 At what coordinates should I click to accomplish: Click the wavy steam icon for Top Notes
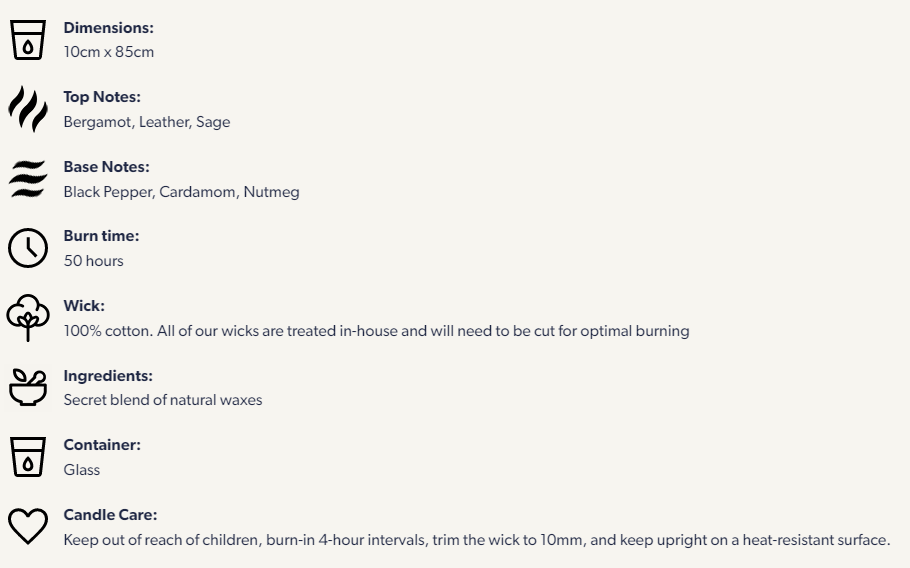click(28, 109)
